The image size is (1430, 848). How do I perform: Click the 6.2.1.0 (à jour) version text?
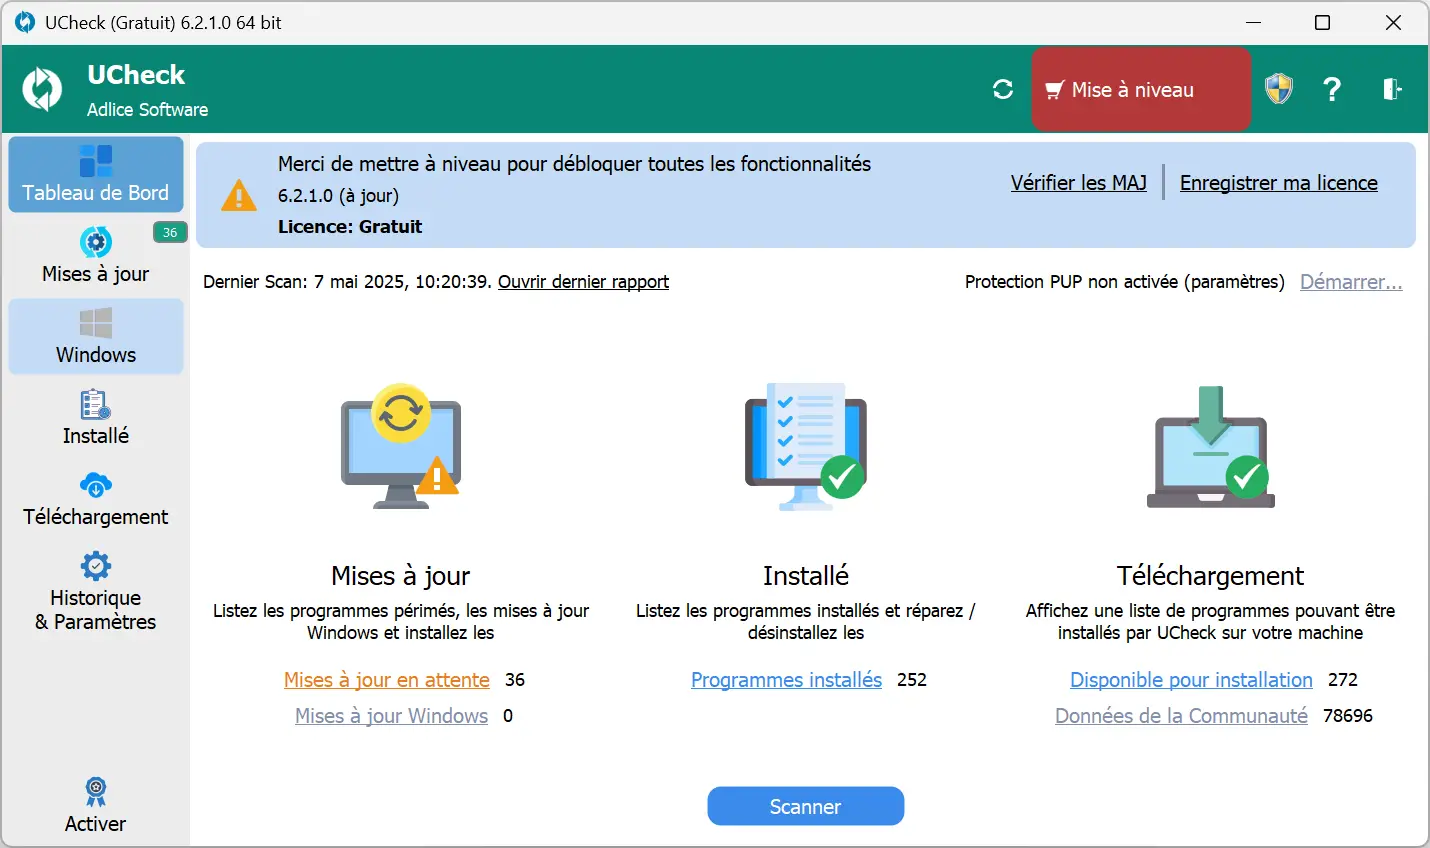338,196
